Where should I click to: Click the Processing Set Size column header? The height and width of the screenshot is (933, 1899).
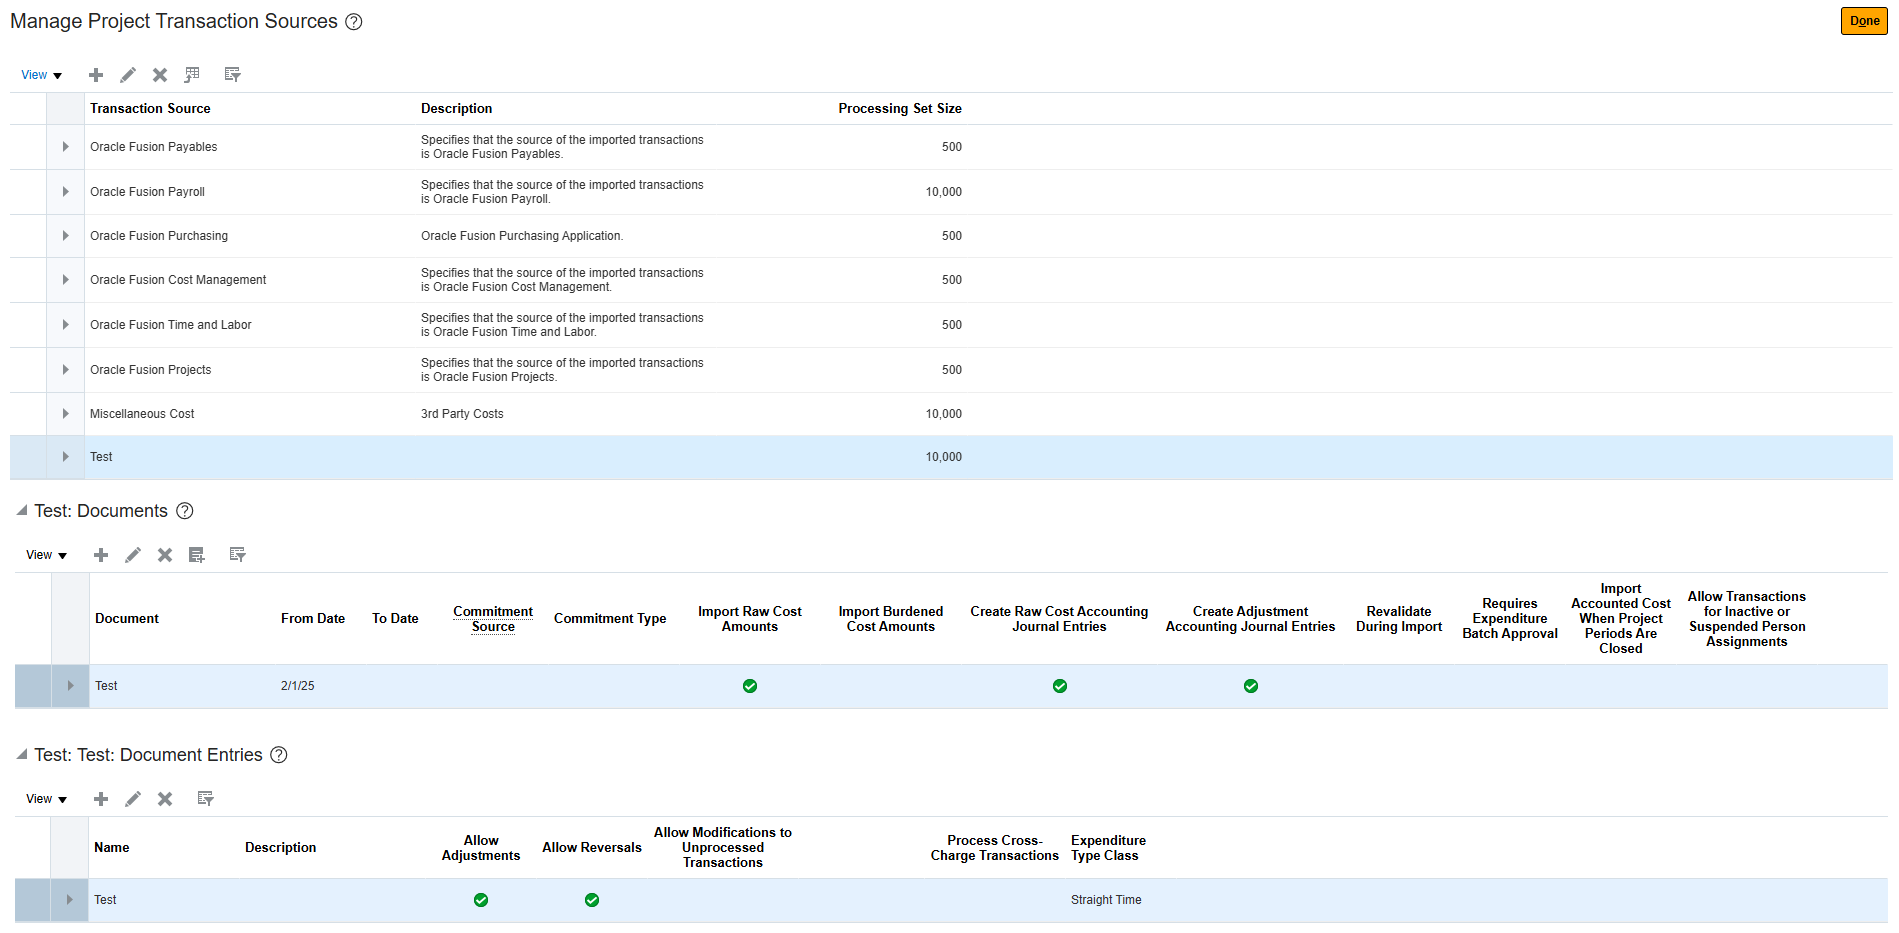[900, 109]
